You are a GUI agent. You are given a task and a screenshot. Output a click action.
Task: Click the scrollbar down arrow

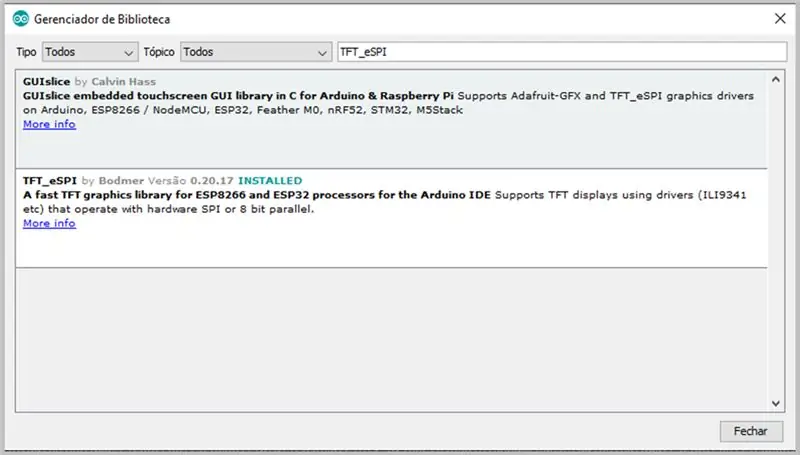click(776, 403)
